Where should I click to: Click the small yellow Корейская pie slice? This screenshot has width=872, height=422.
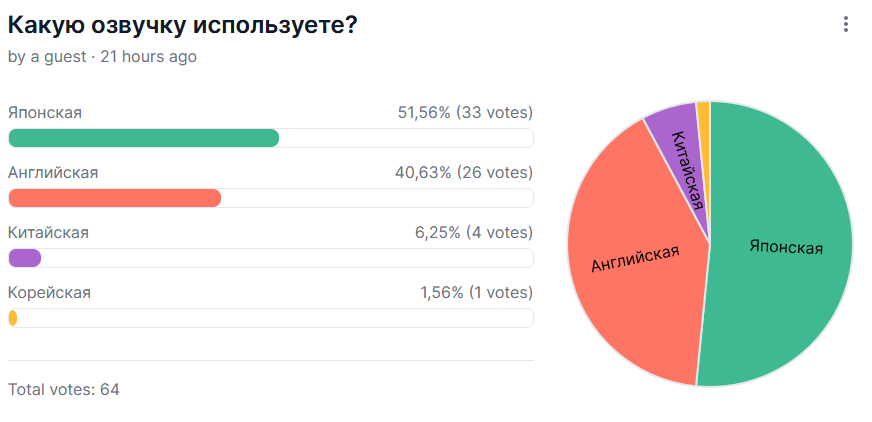[704, 112]
